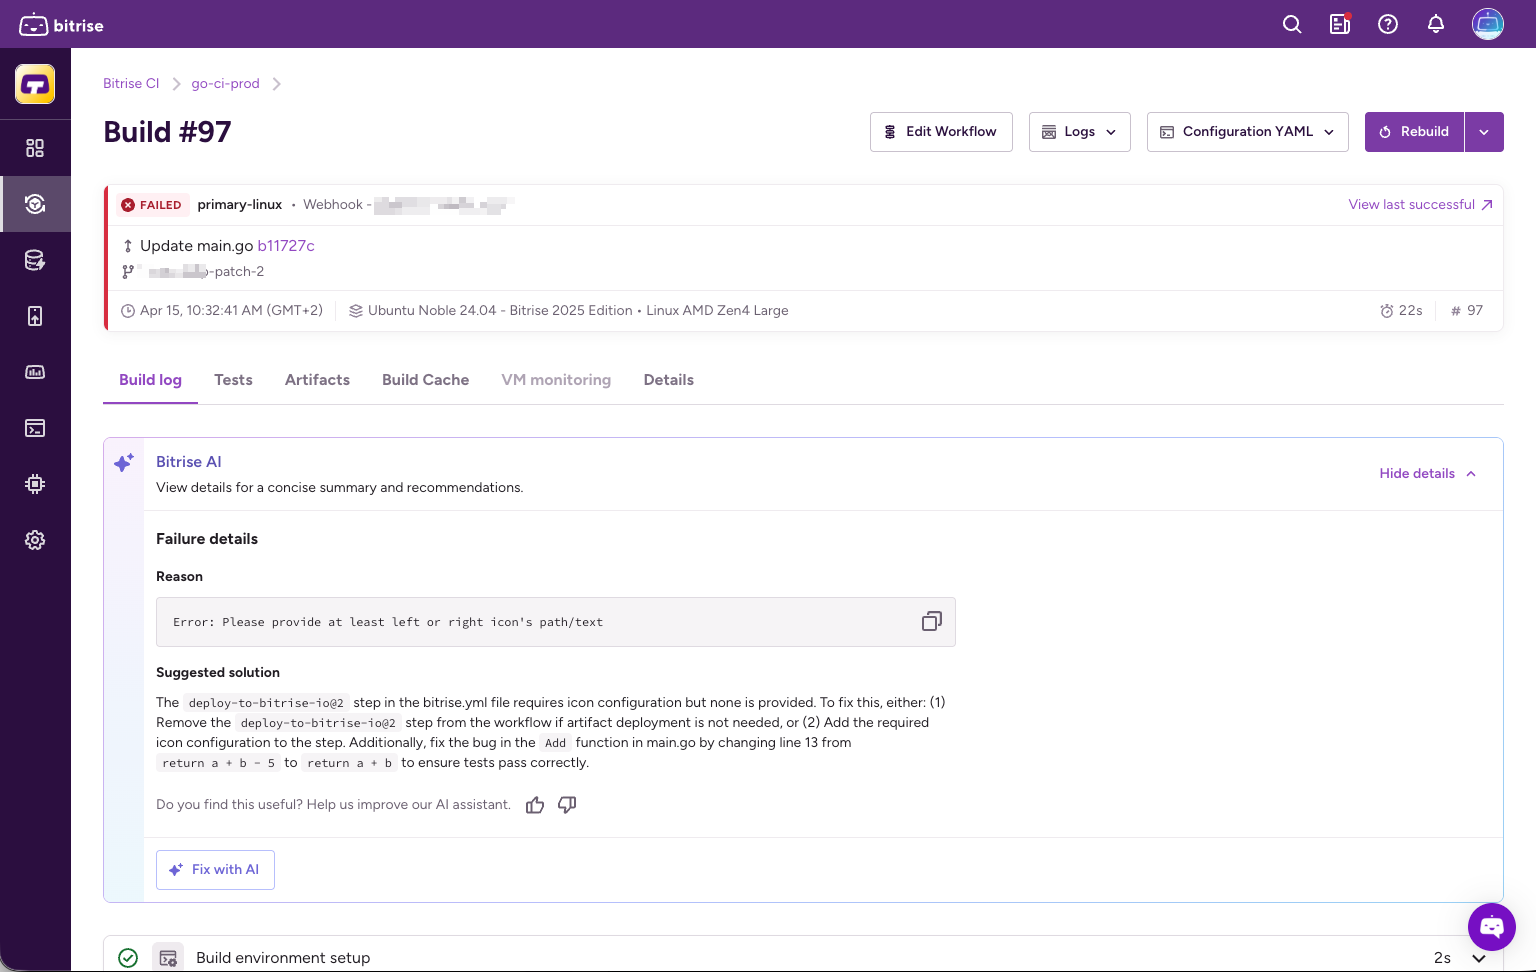Open the Details tab
This screenshot has width=1536, height=972.
click(669, 380)
